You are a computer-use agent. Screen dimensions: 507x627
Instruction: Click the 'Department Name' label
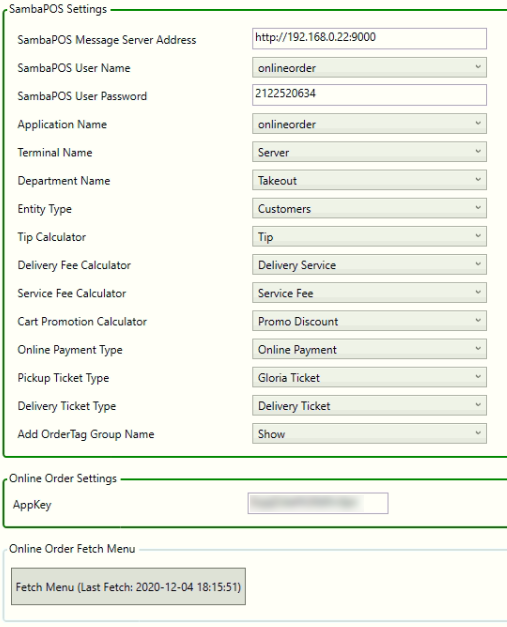64,181
